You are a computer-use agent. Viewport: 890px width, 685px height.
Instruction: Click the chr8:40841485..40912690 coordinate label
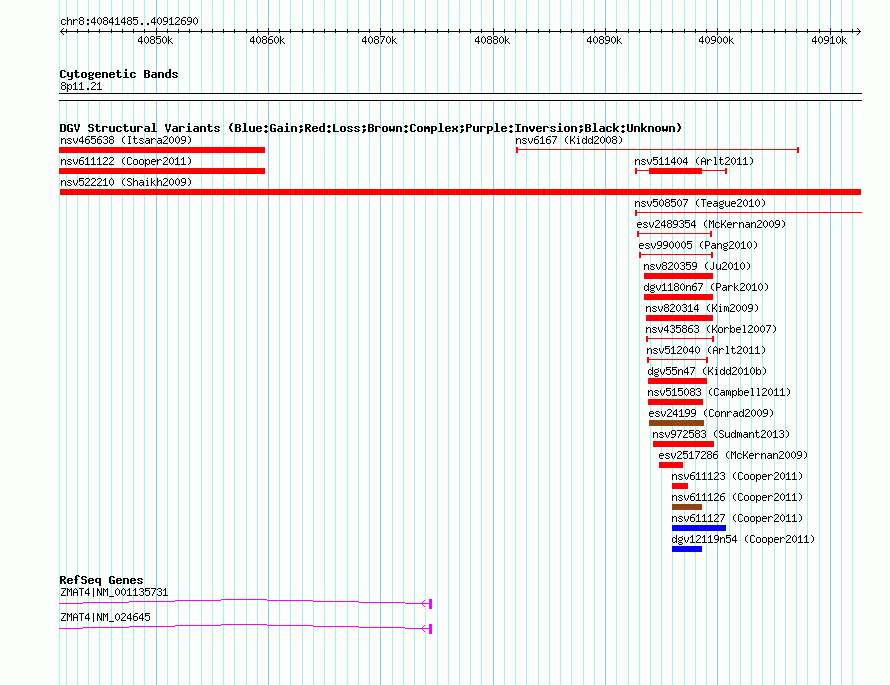[129, 21]
